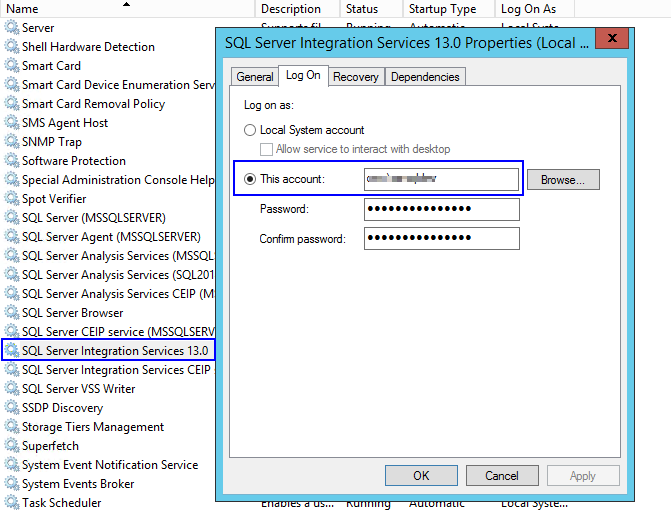Select the SQL Server Browser service row
The width and height of the screenshot is (671, 512).
pyautogui.click(x=109, y=313)
